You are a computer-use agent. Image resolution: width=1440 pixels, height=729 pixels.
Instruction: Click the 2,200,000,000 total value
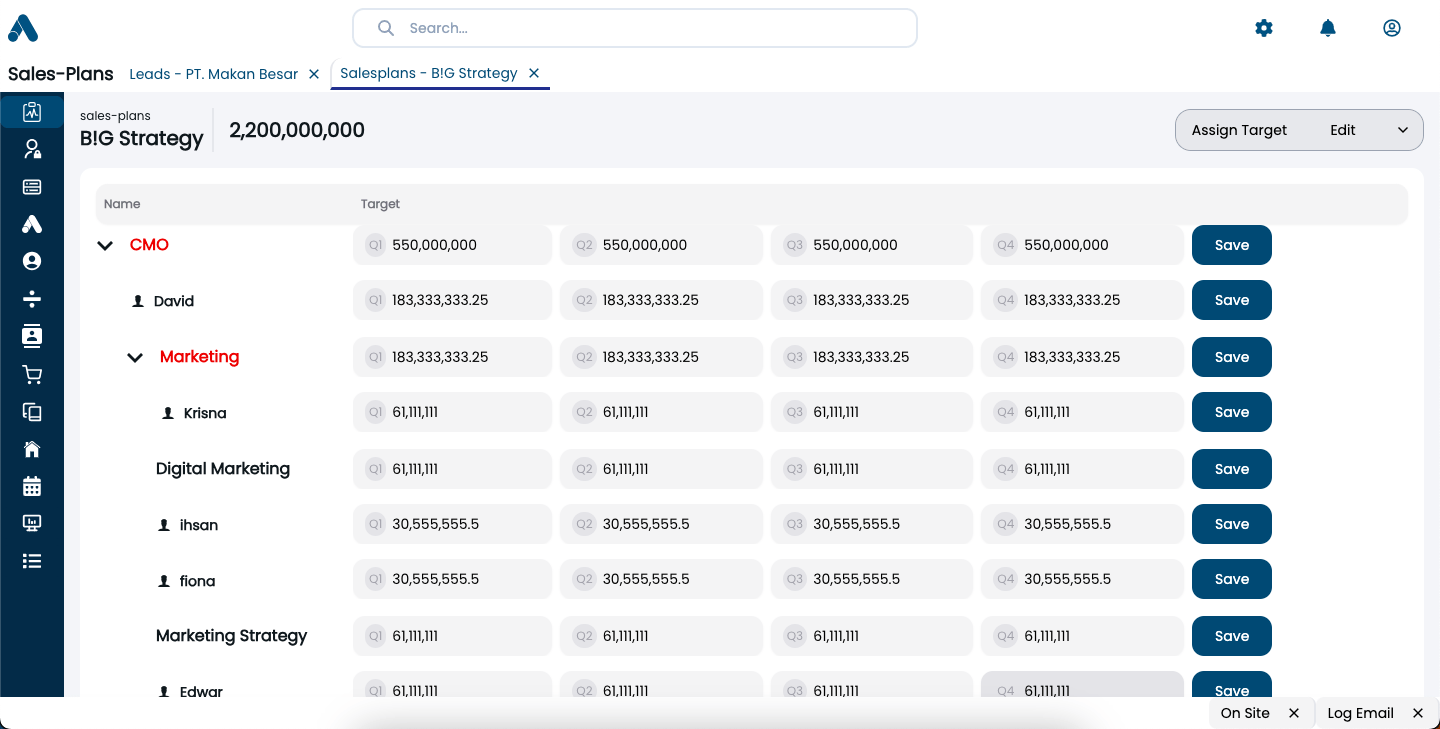point(297,130)
